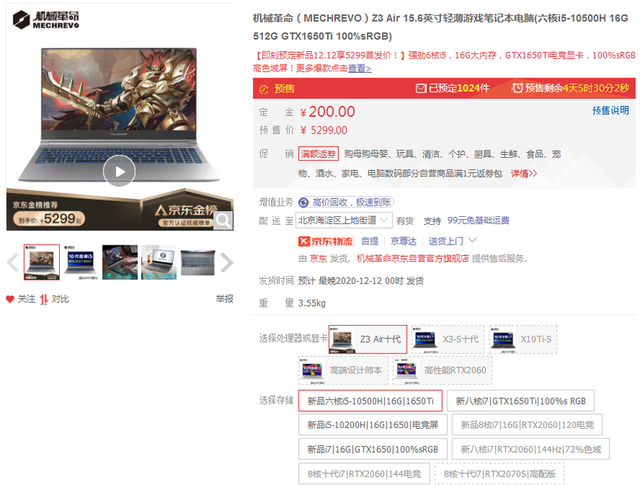Click the MECHREVO brand logo
The height and width of the screenshot is (485, 640).
pos(46,20)
